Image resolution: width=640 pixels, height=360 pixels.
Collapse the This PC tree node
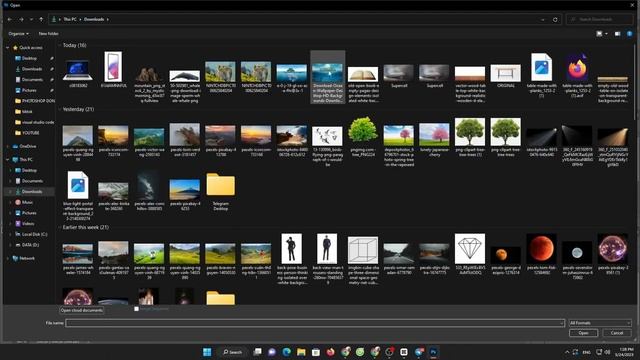(x=8, y=160)
